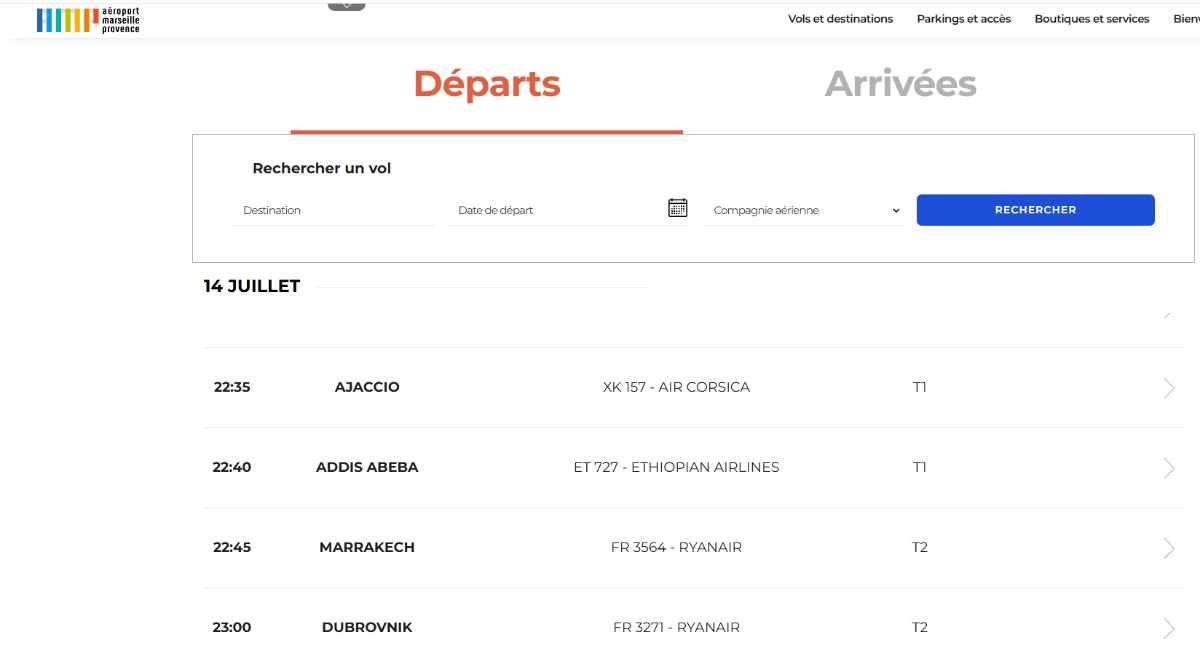This screenshot has height=661, width=1200.
Task: Open the Boutiques et services menu
Action: tap(1092, 19)
